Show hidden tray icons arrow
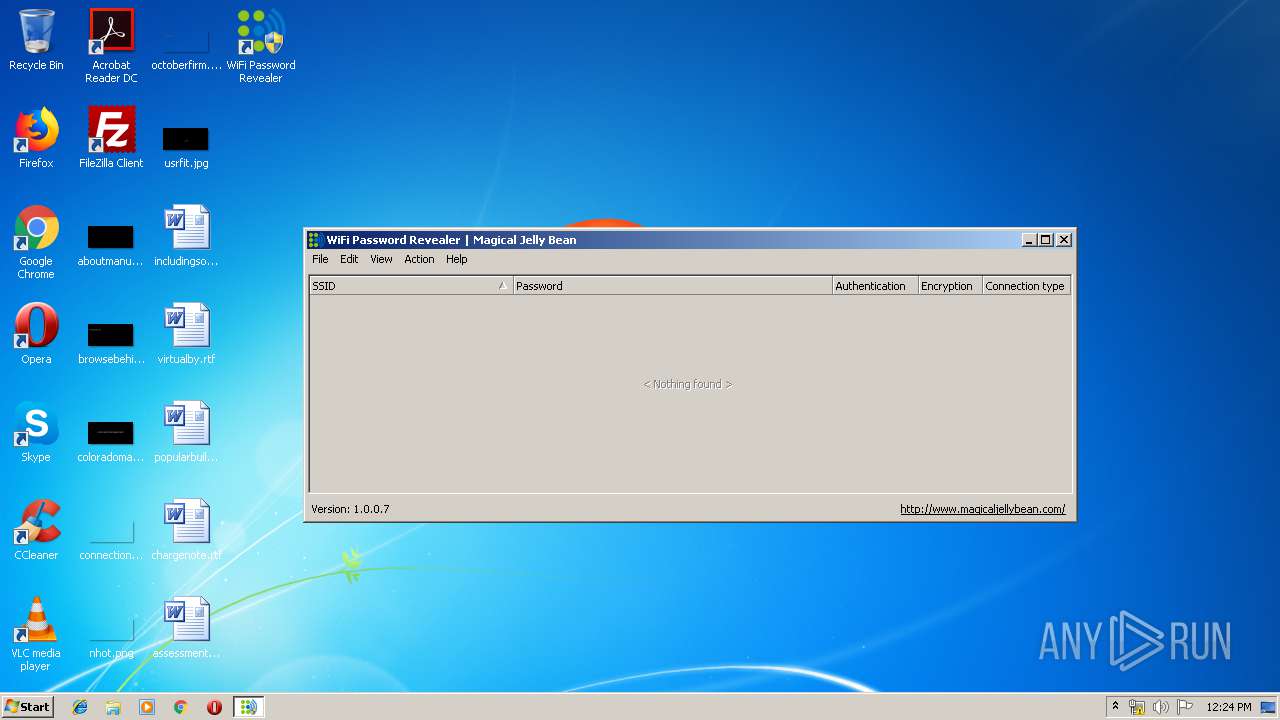Viewport: 1280px width, 720px height. pos(1115,707)
